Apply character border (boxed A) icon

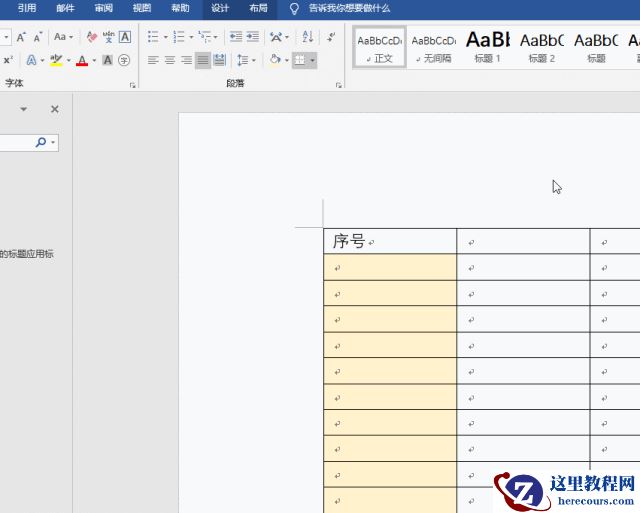pos(125,37)
